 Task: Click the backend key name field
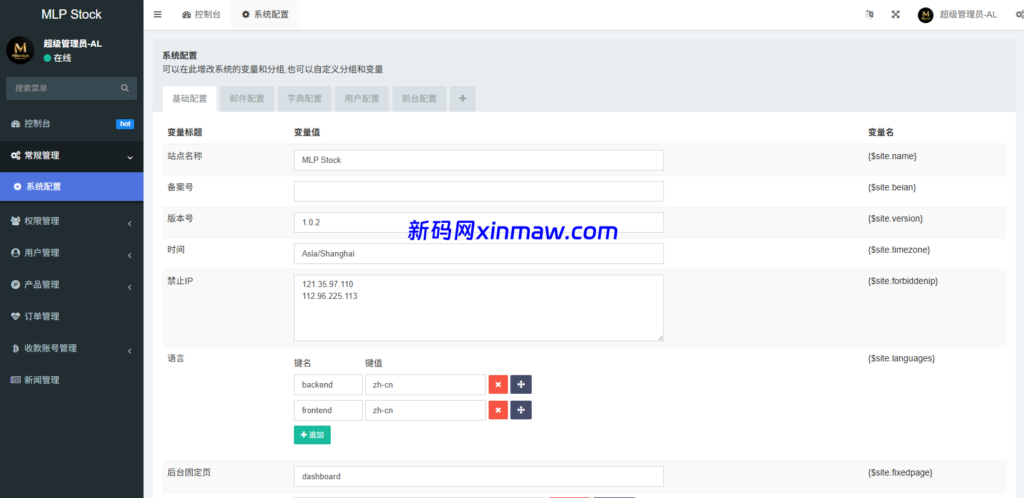[328, 384]
